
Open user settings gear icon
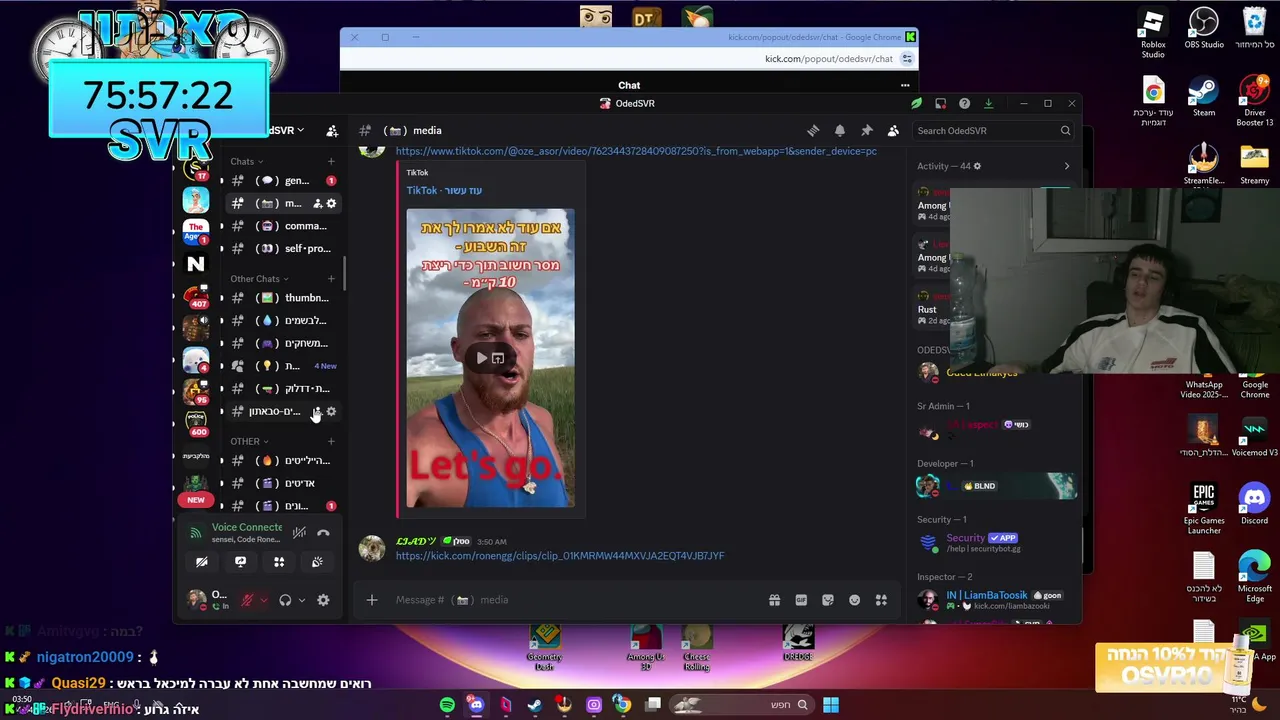323,600
